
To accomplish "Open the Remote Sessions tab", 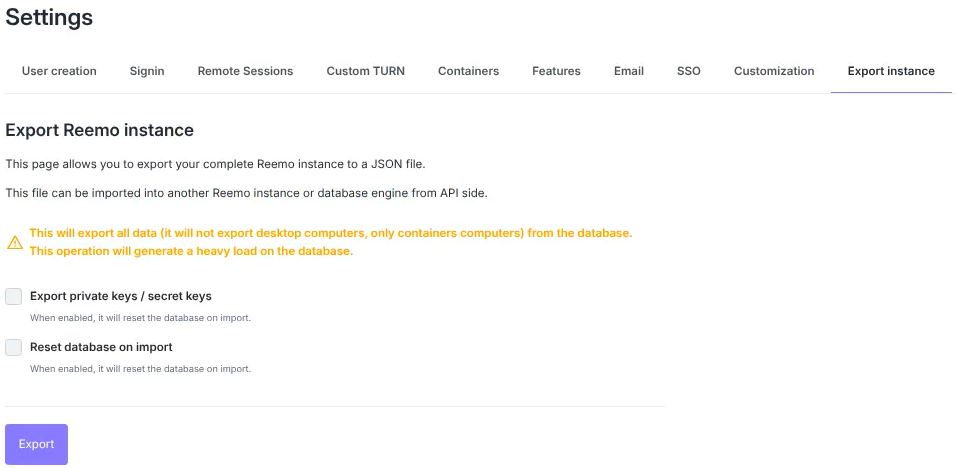I will coord(245,71).
